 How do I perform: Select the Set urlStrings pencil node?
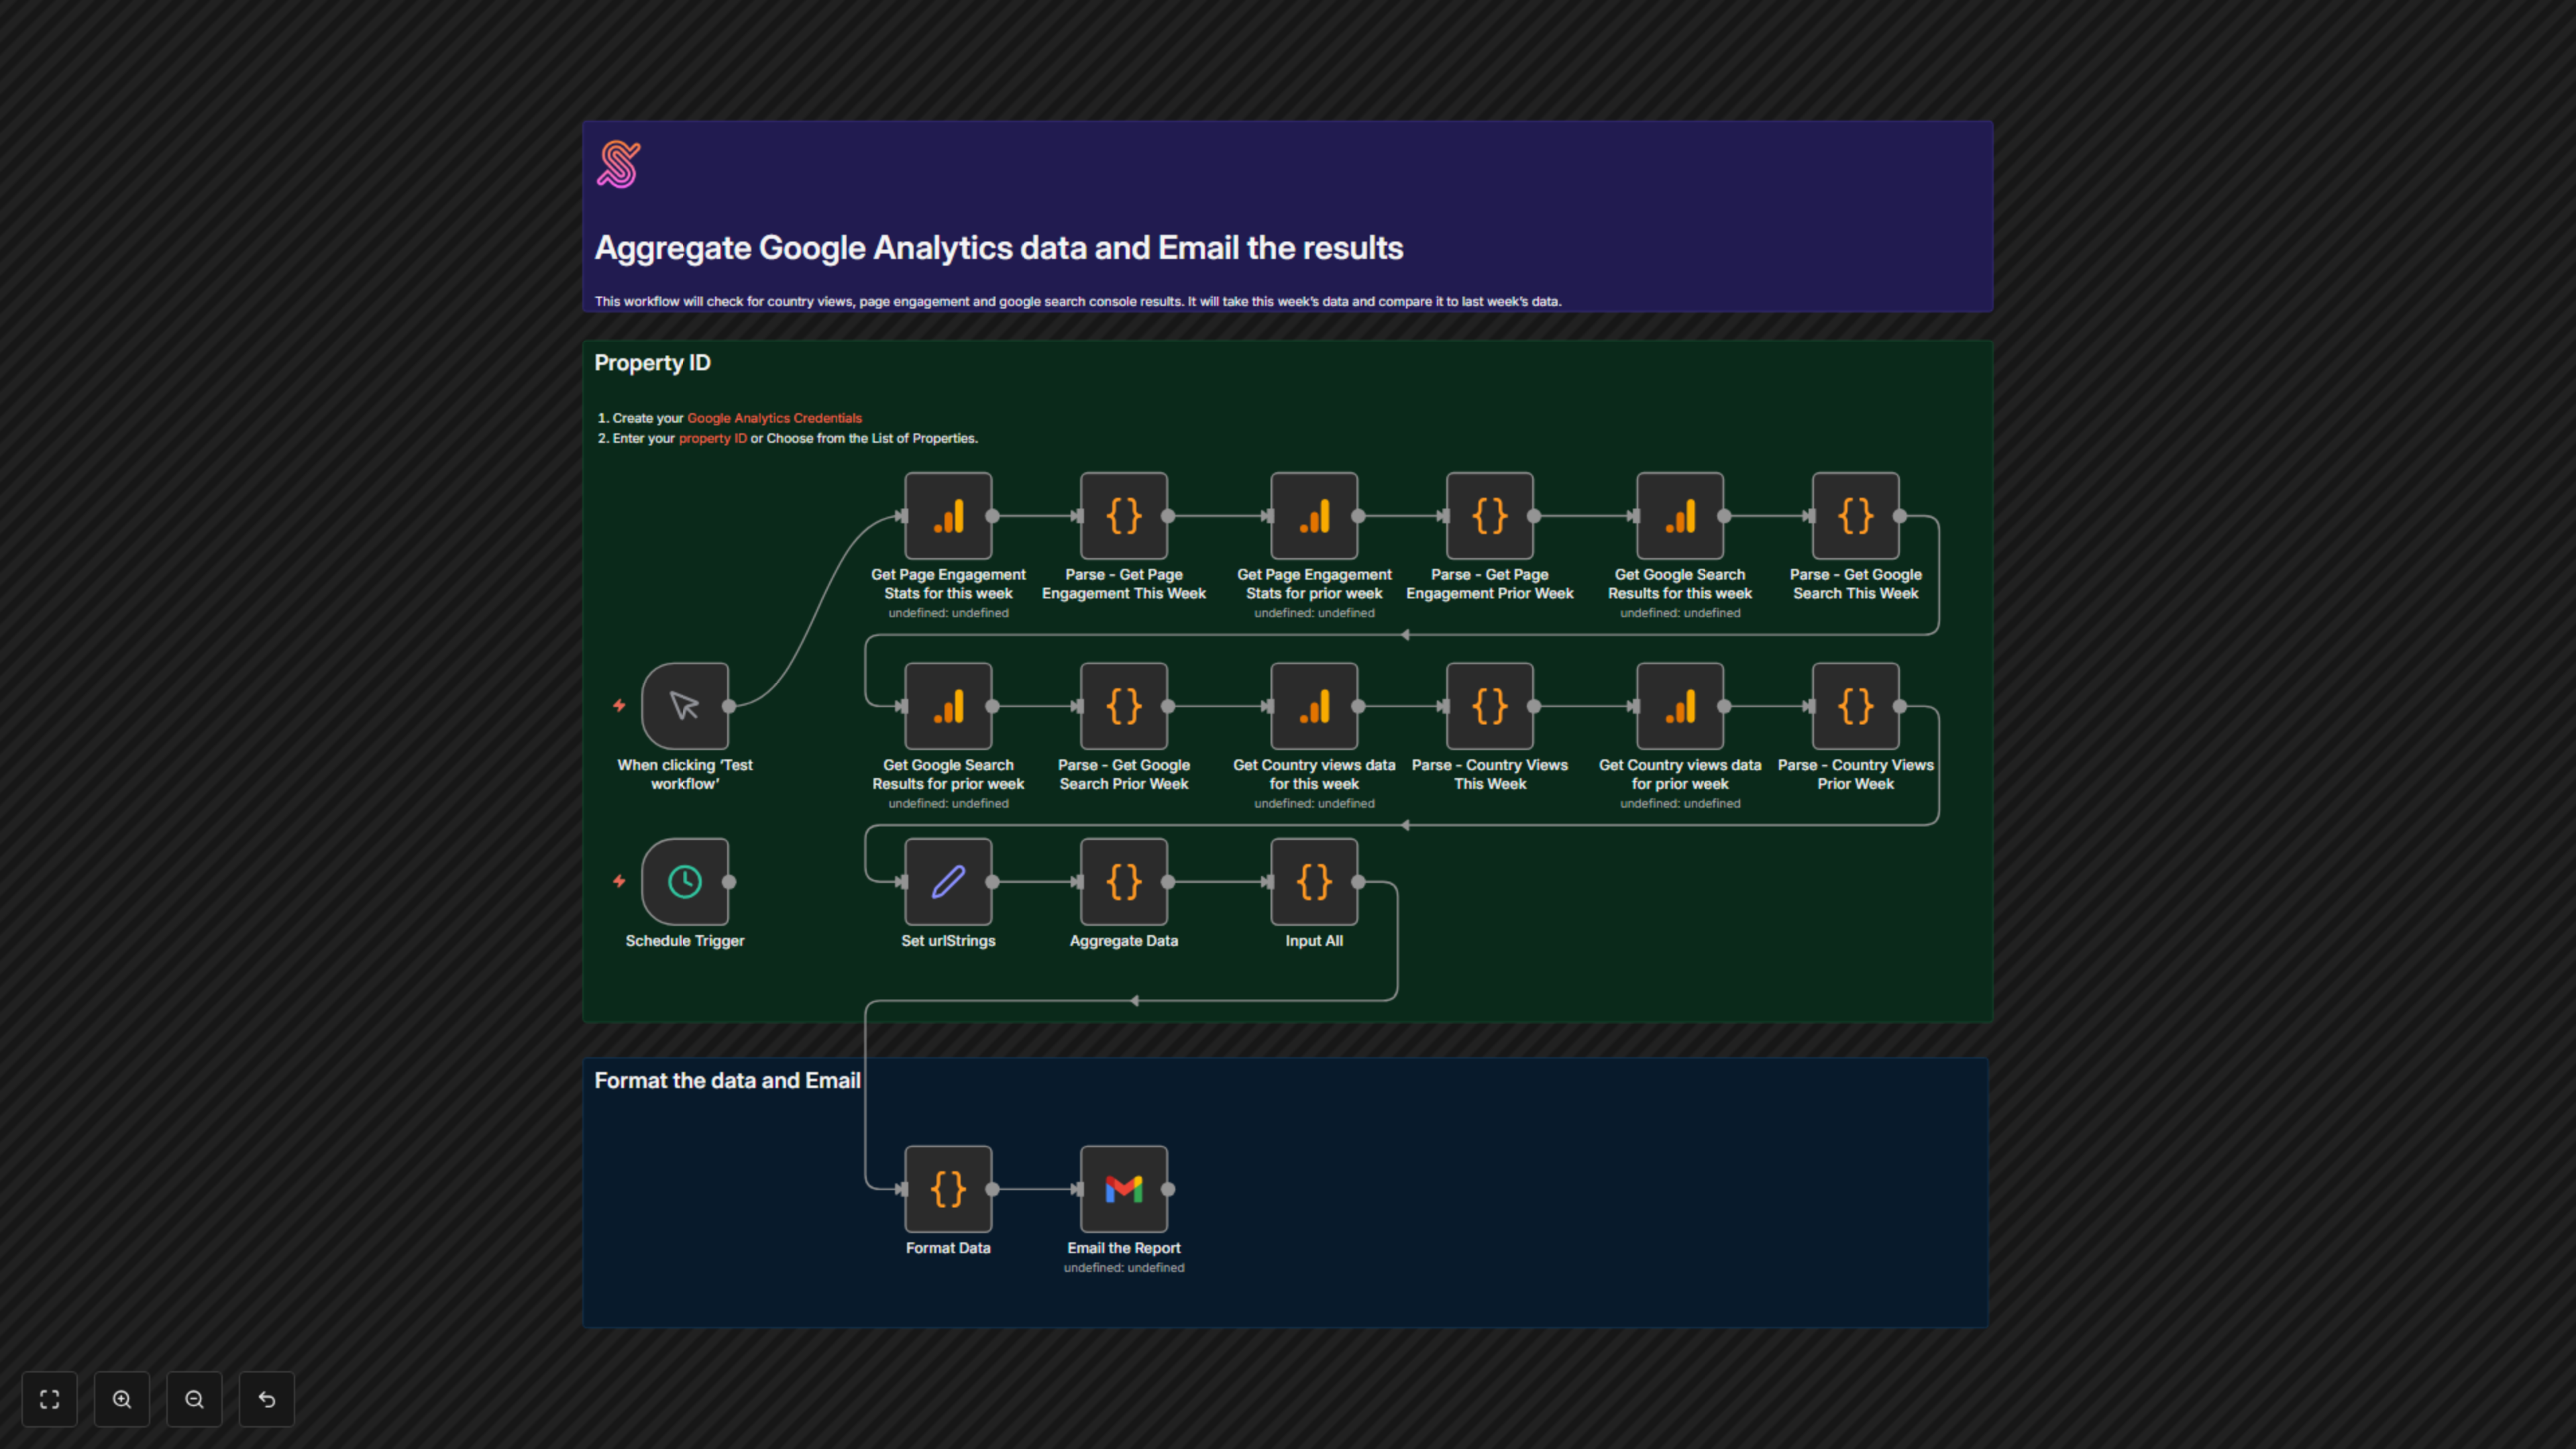pos(948,881)
